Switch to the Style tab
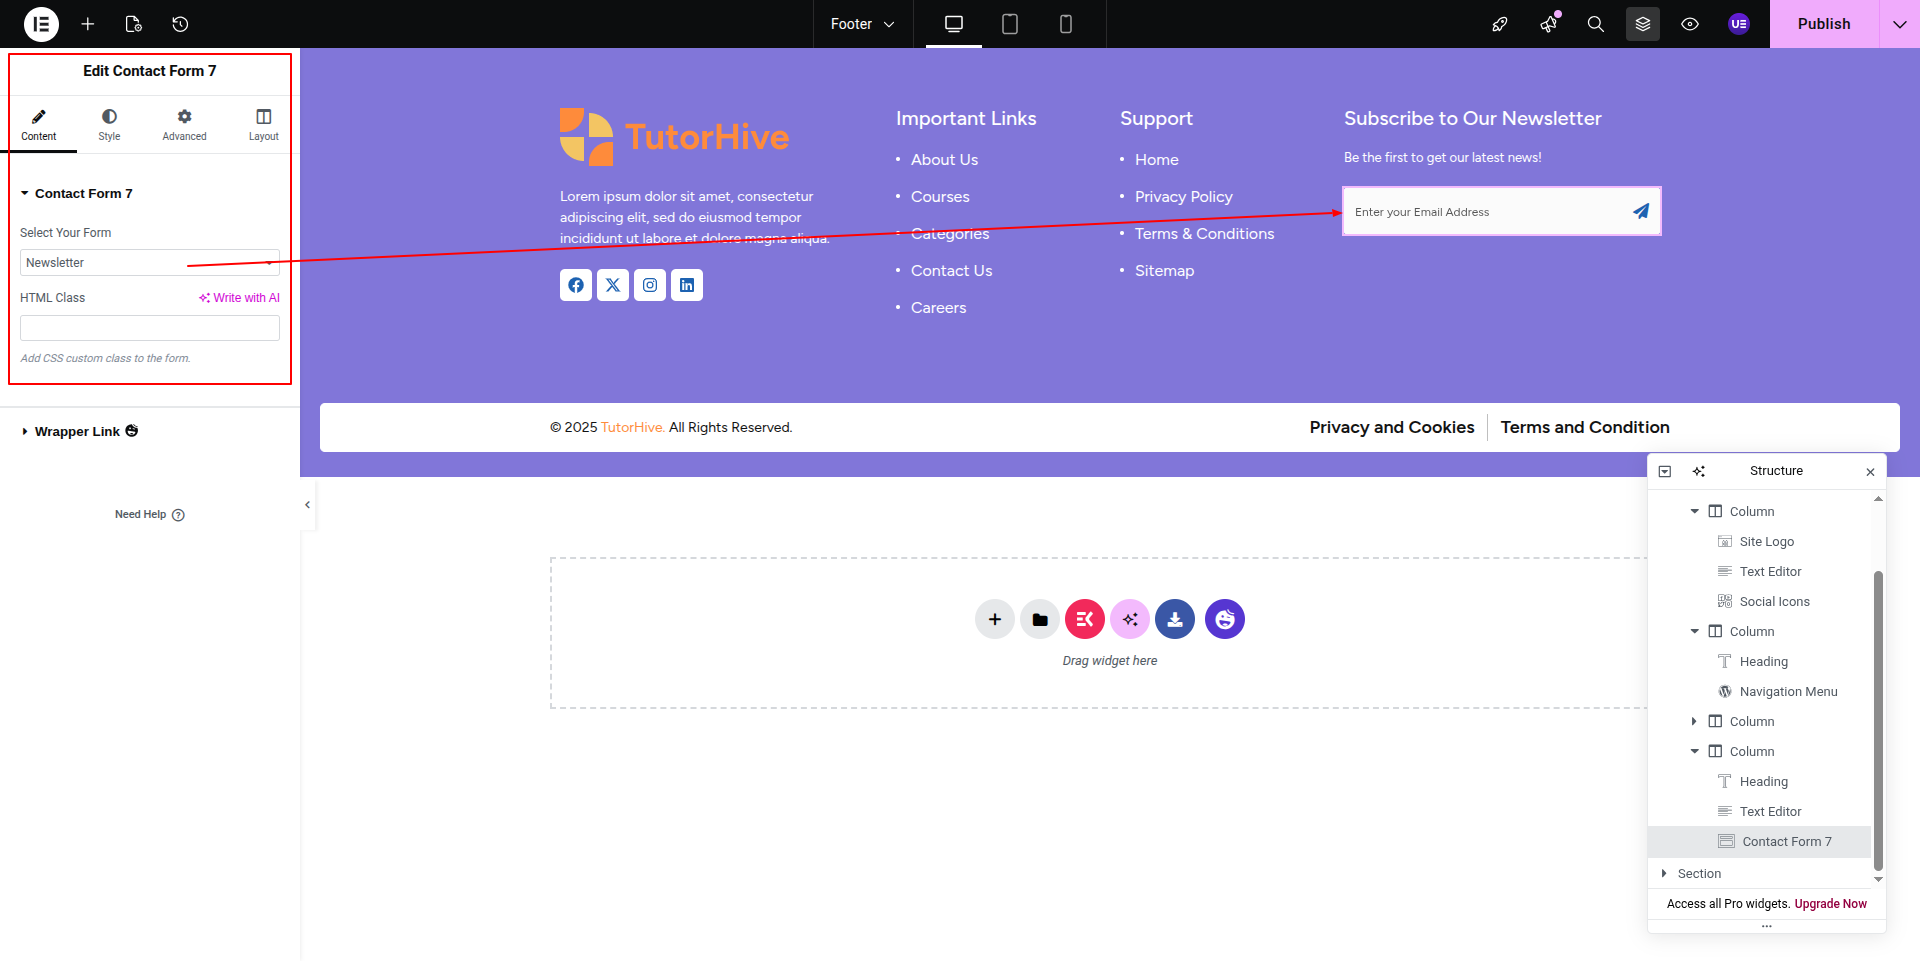The height and width of the screenshot is (961, 1920). pyautogui.click(x=109, y=124)
